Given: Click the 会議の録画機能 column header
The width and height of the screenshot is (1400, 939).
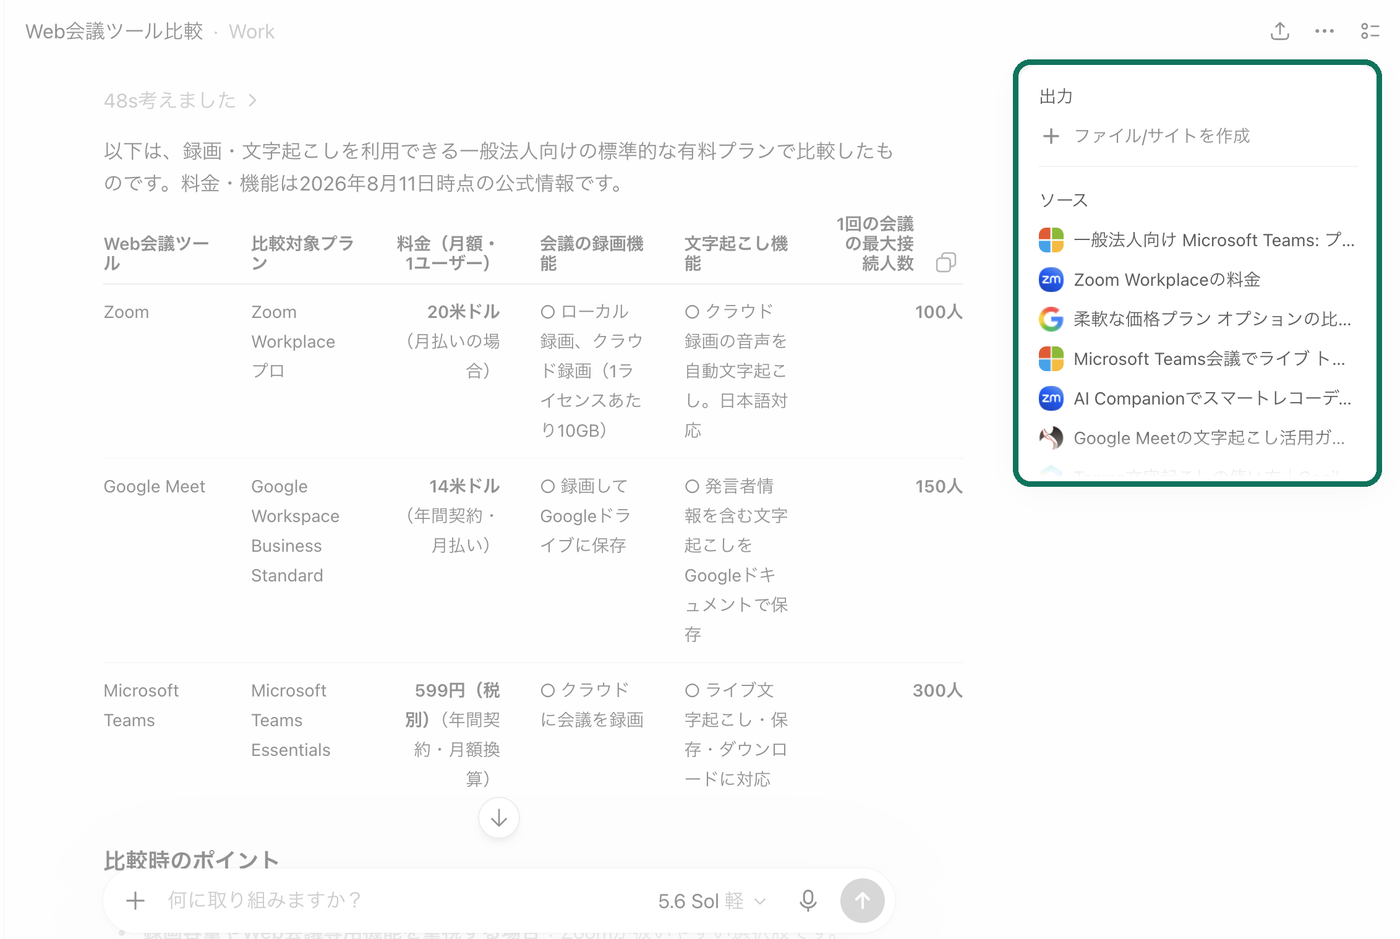Looking at the screenshot, I should tap(591, 253).
